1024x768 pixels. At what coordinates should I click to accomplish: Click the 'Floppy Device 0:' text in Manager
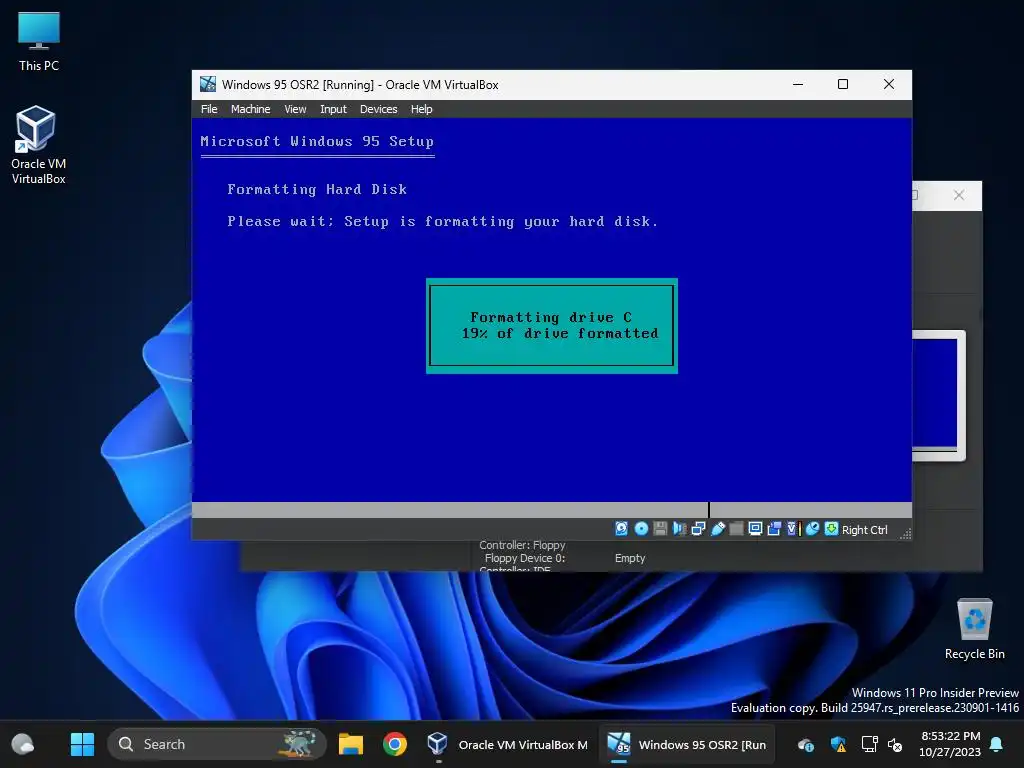tap(524, 558)
